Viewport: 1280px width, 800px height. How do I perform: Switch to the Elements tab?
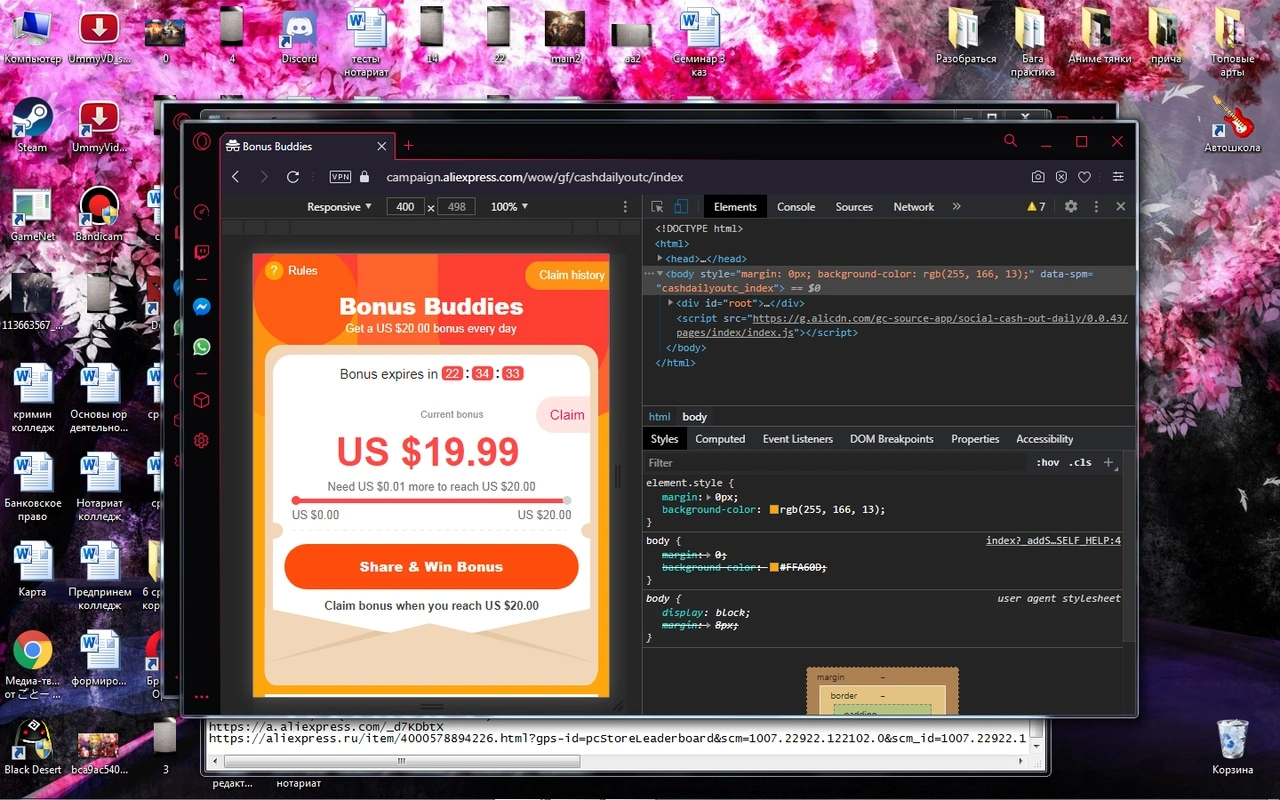(735, 207)
